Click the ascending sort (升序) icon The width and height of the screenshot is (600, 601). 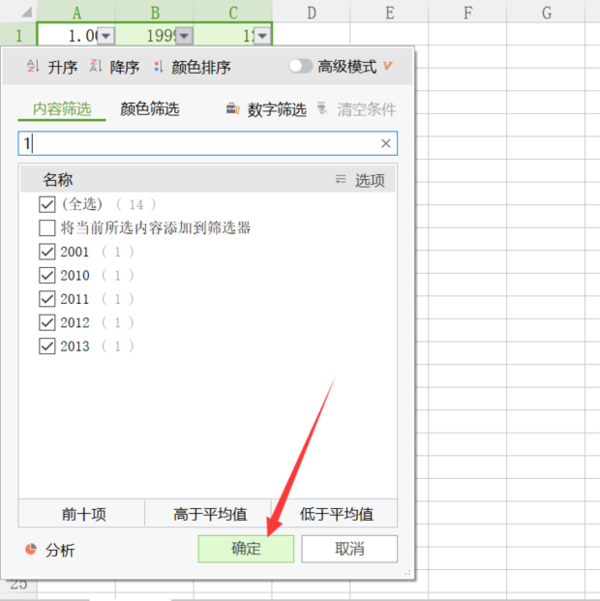tap(33, 66)
